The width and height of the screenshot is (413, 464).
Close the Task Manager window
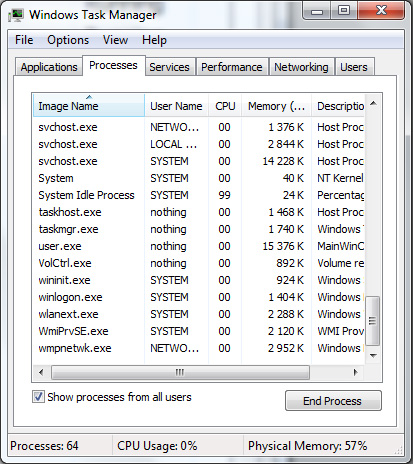381,11
